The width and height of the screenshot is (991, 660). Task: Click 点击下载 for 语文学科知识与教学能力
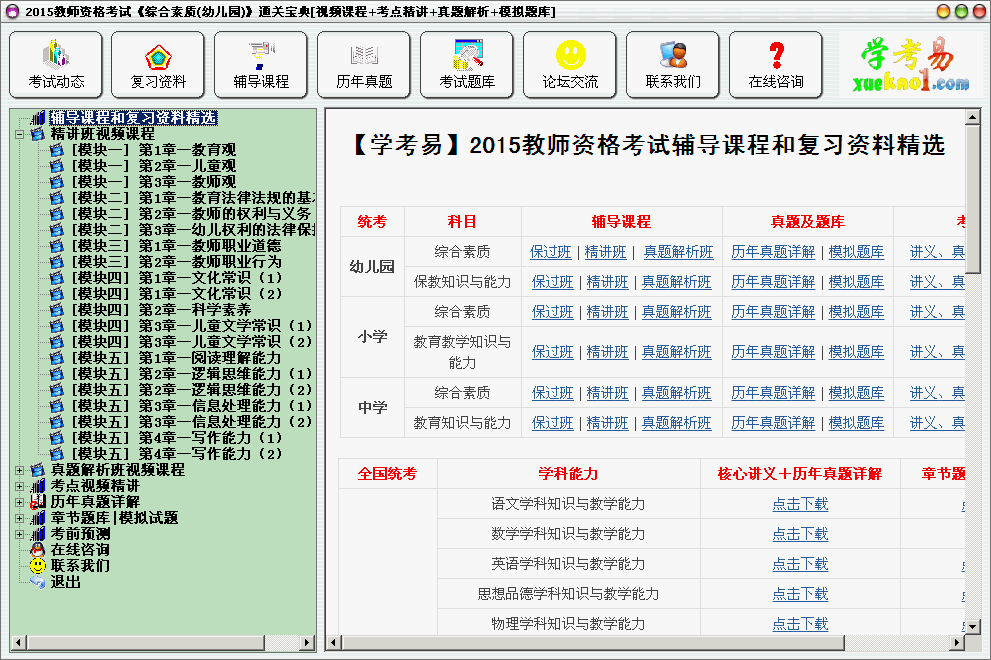[x=800, y=504]
